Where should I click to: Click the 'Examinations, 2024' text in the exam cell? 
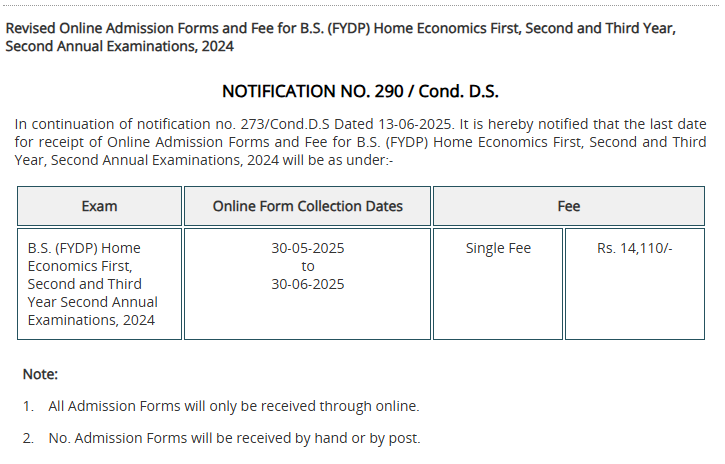coord(91,320)
